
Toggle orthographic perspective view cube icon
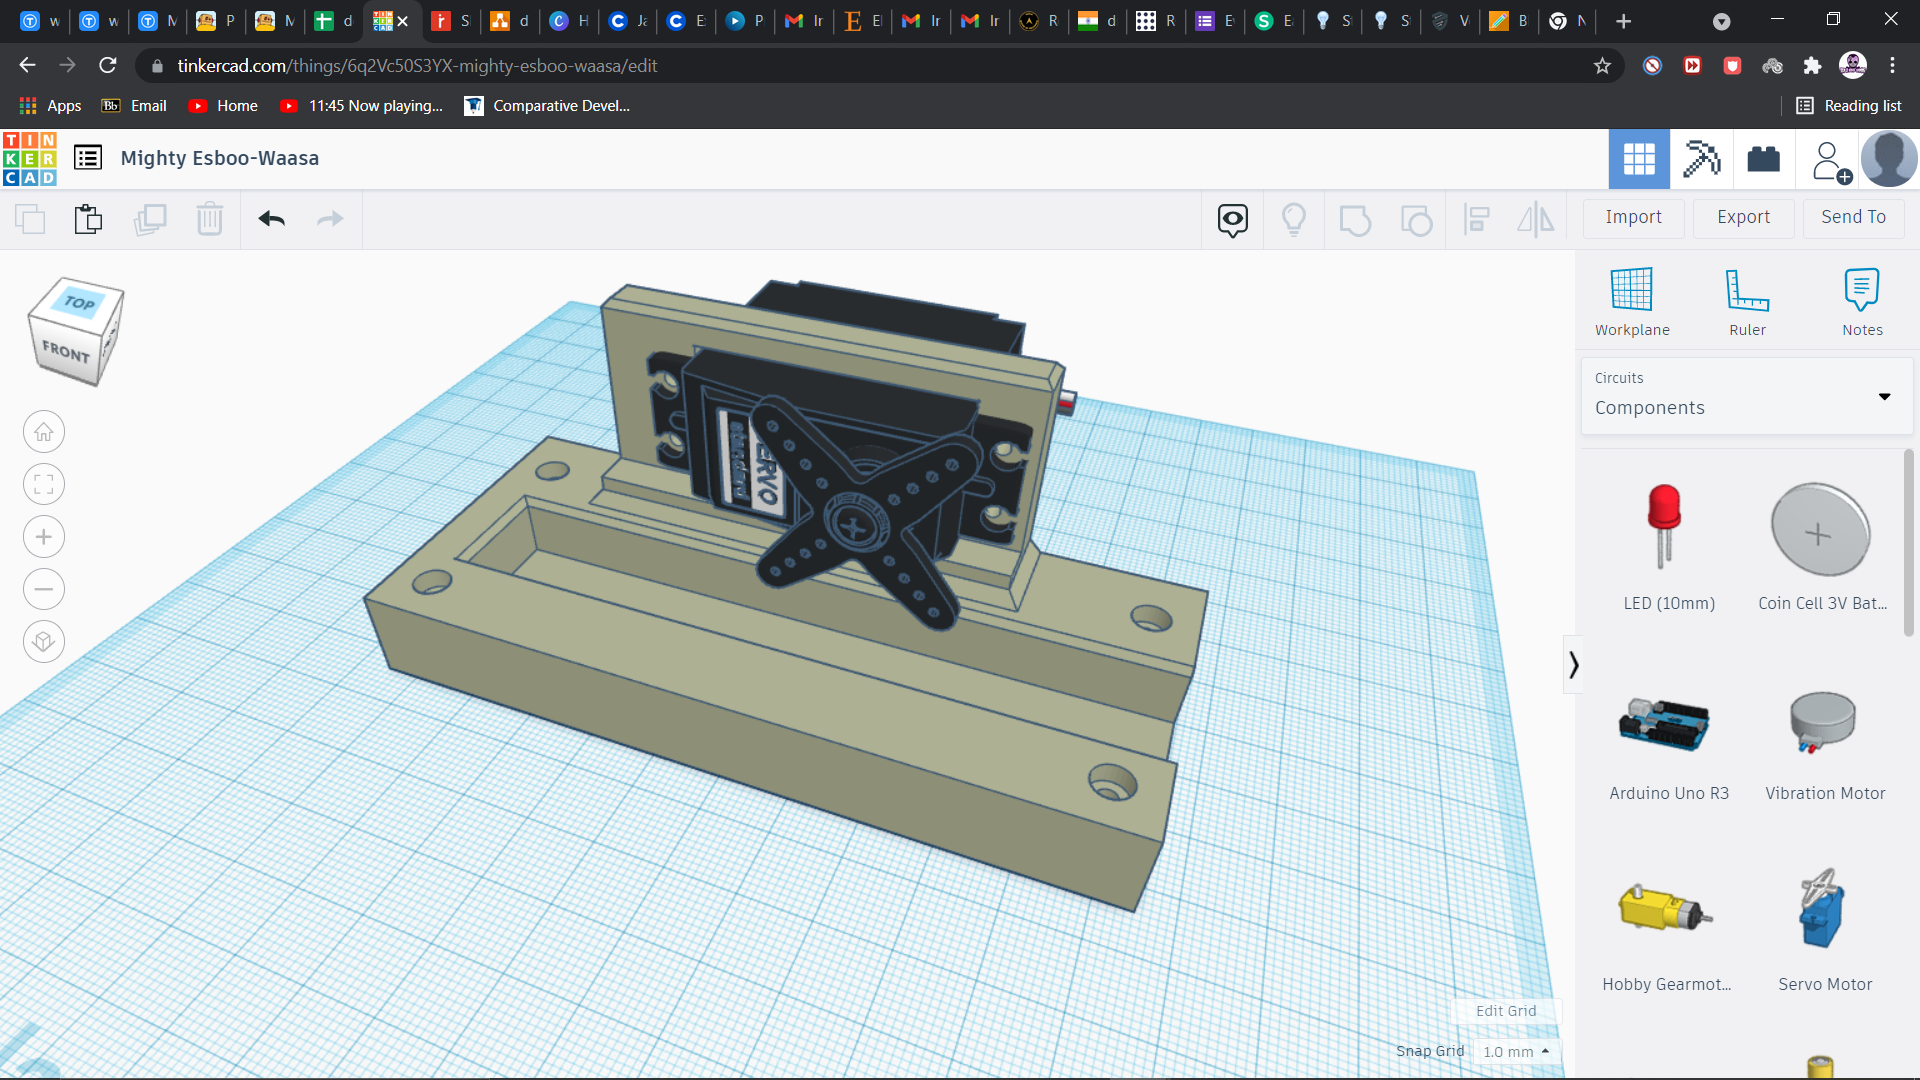(x=44, y=641)
